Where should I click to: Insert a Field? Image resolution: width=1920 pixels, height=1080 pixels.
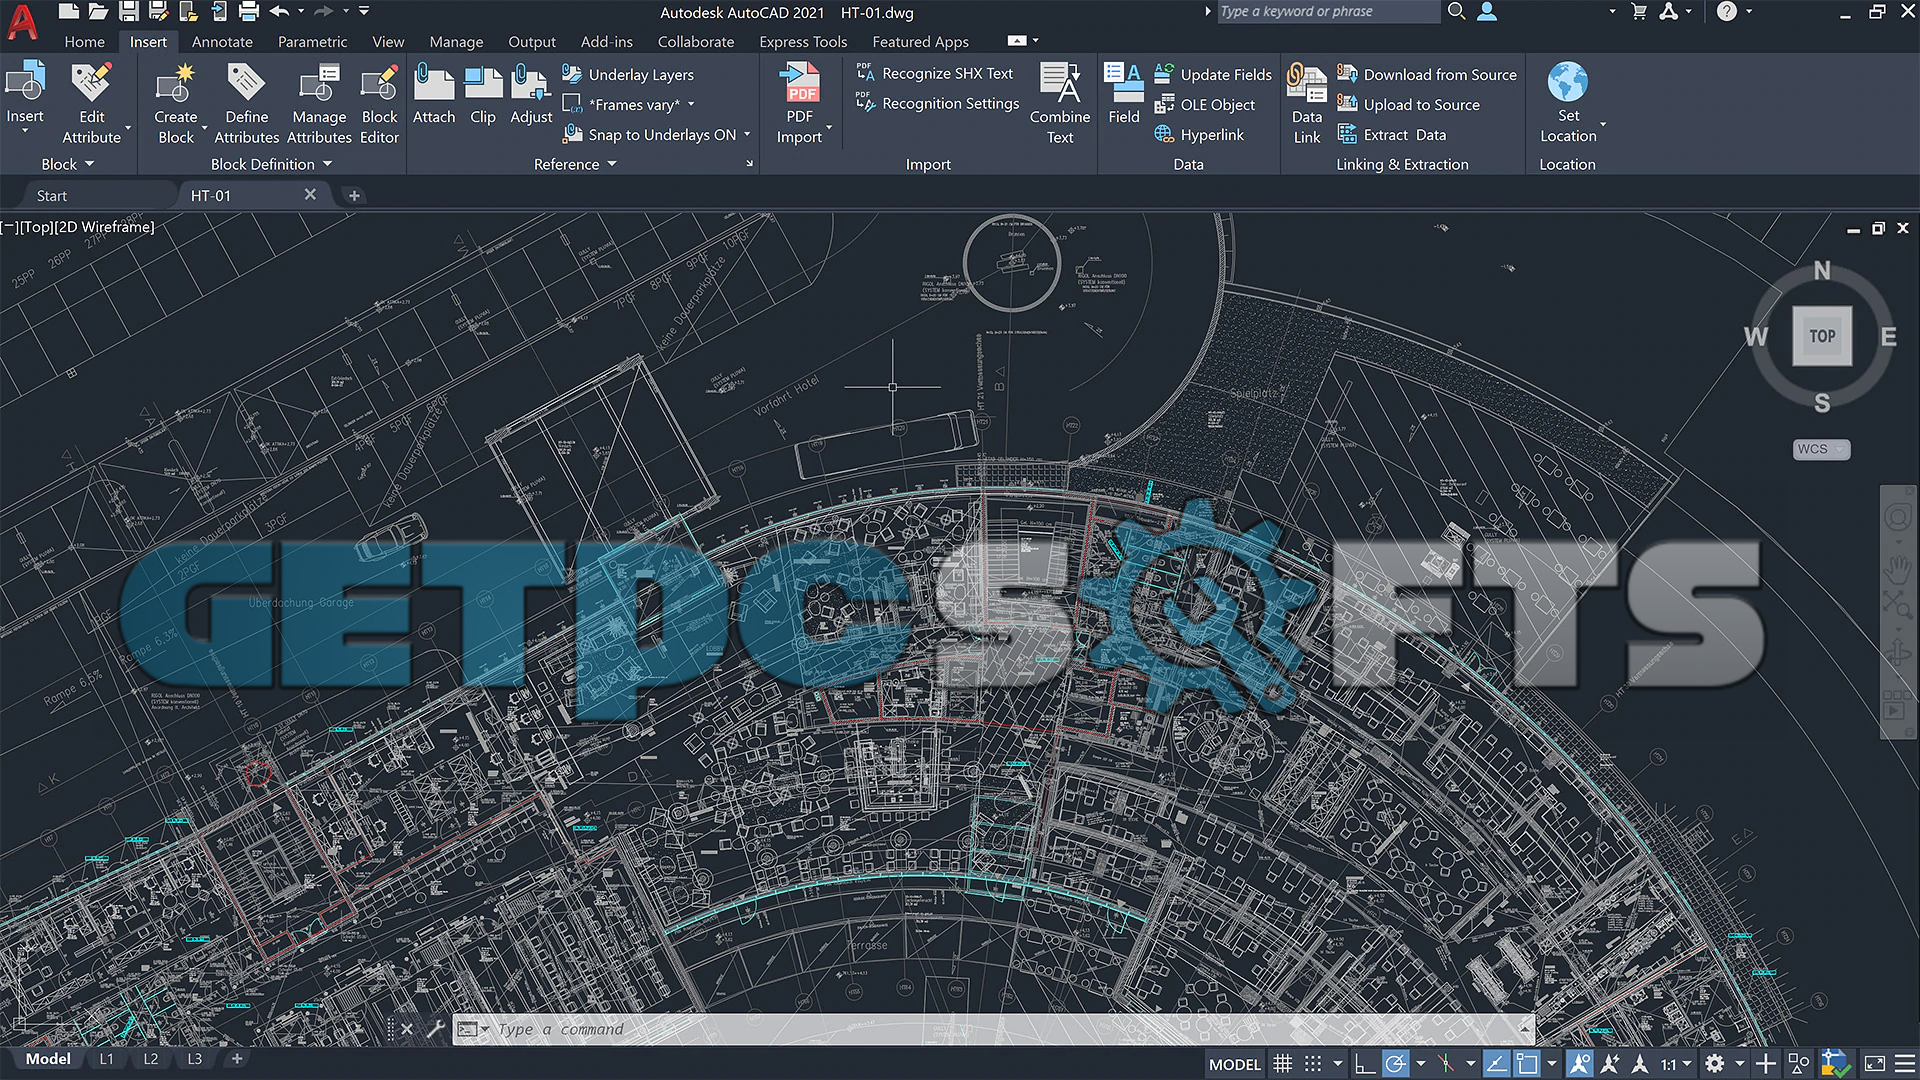tap(1124, 93)
